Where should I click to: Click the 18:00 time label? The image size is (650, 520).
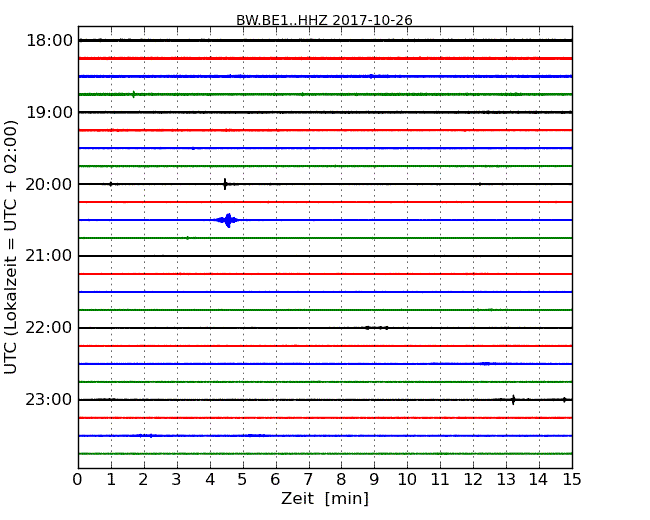pyautogui.click(x=49, y=41)
